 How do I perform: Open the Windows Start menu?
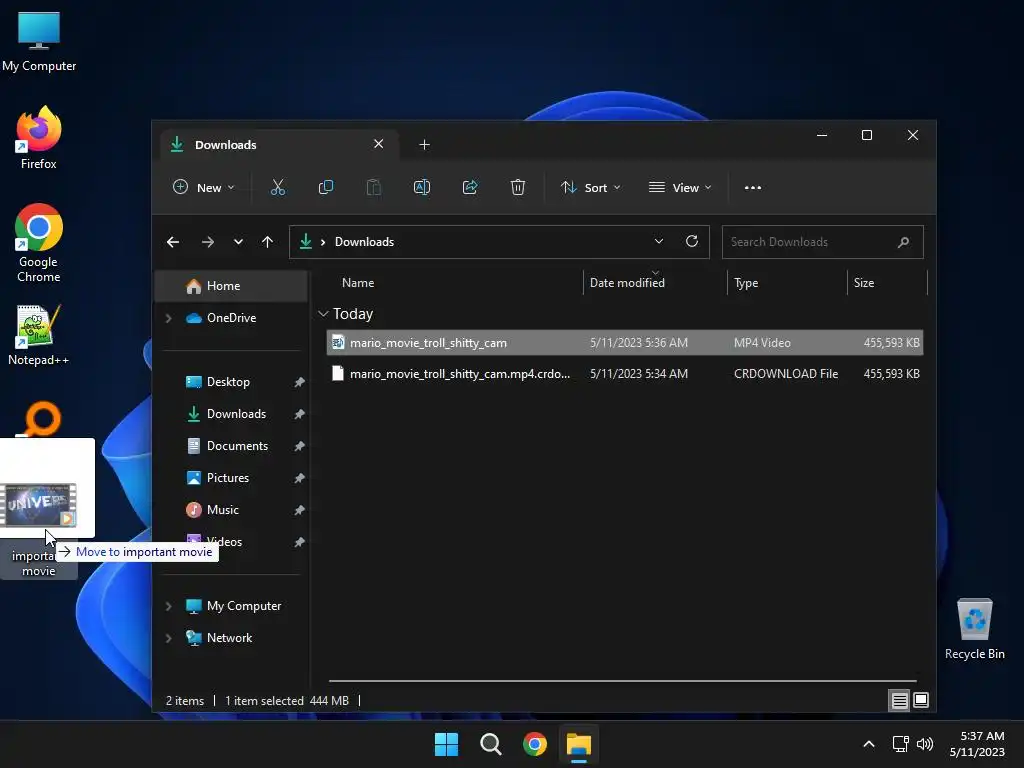pyautogui.click(x=447, y=744)
